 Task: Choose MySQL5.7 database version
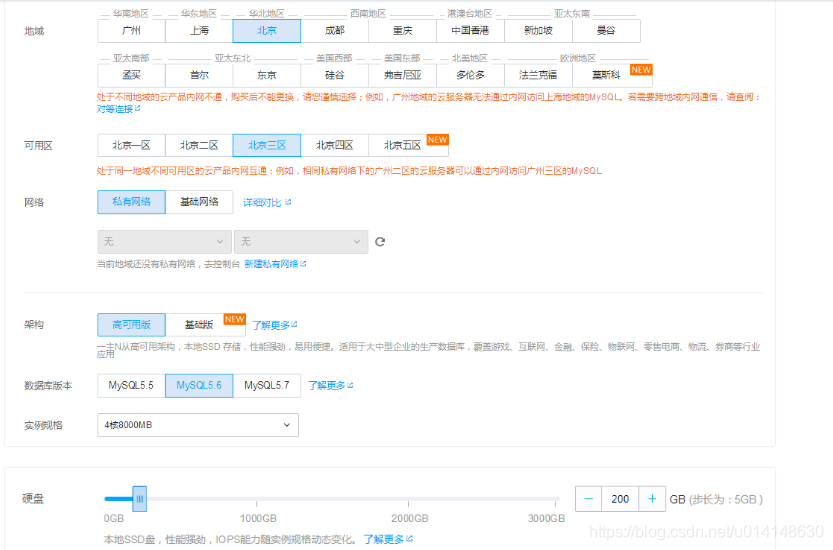[x=267, y=386]
